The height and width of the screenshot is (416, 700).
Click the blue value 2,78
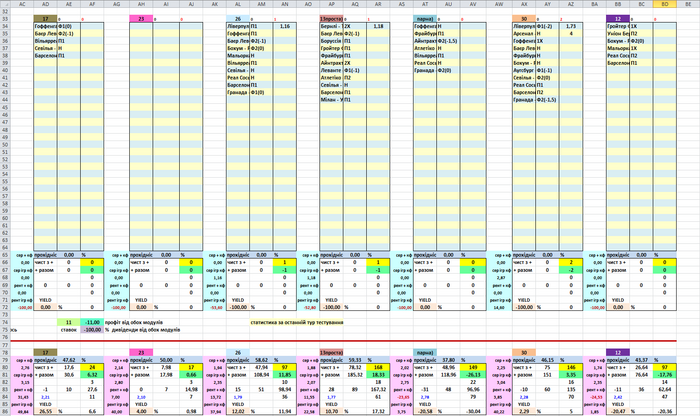point(425,397)
